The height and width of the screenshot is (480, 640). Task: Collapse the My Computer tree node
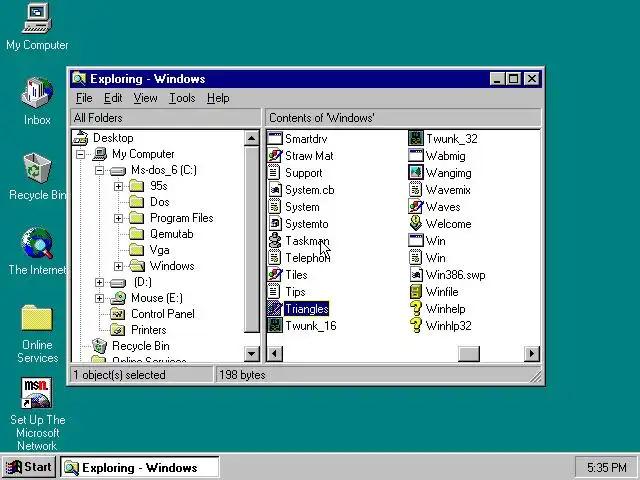pyautogui.click(x=80, y=154)
